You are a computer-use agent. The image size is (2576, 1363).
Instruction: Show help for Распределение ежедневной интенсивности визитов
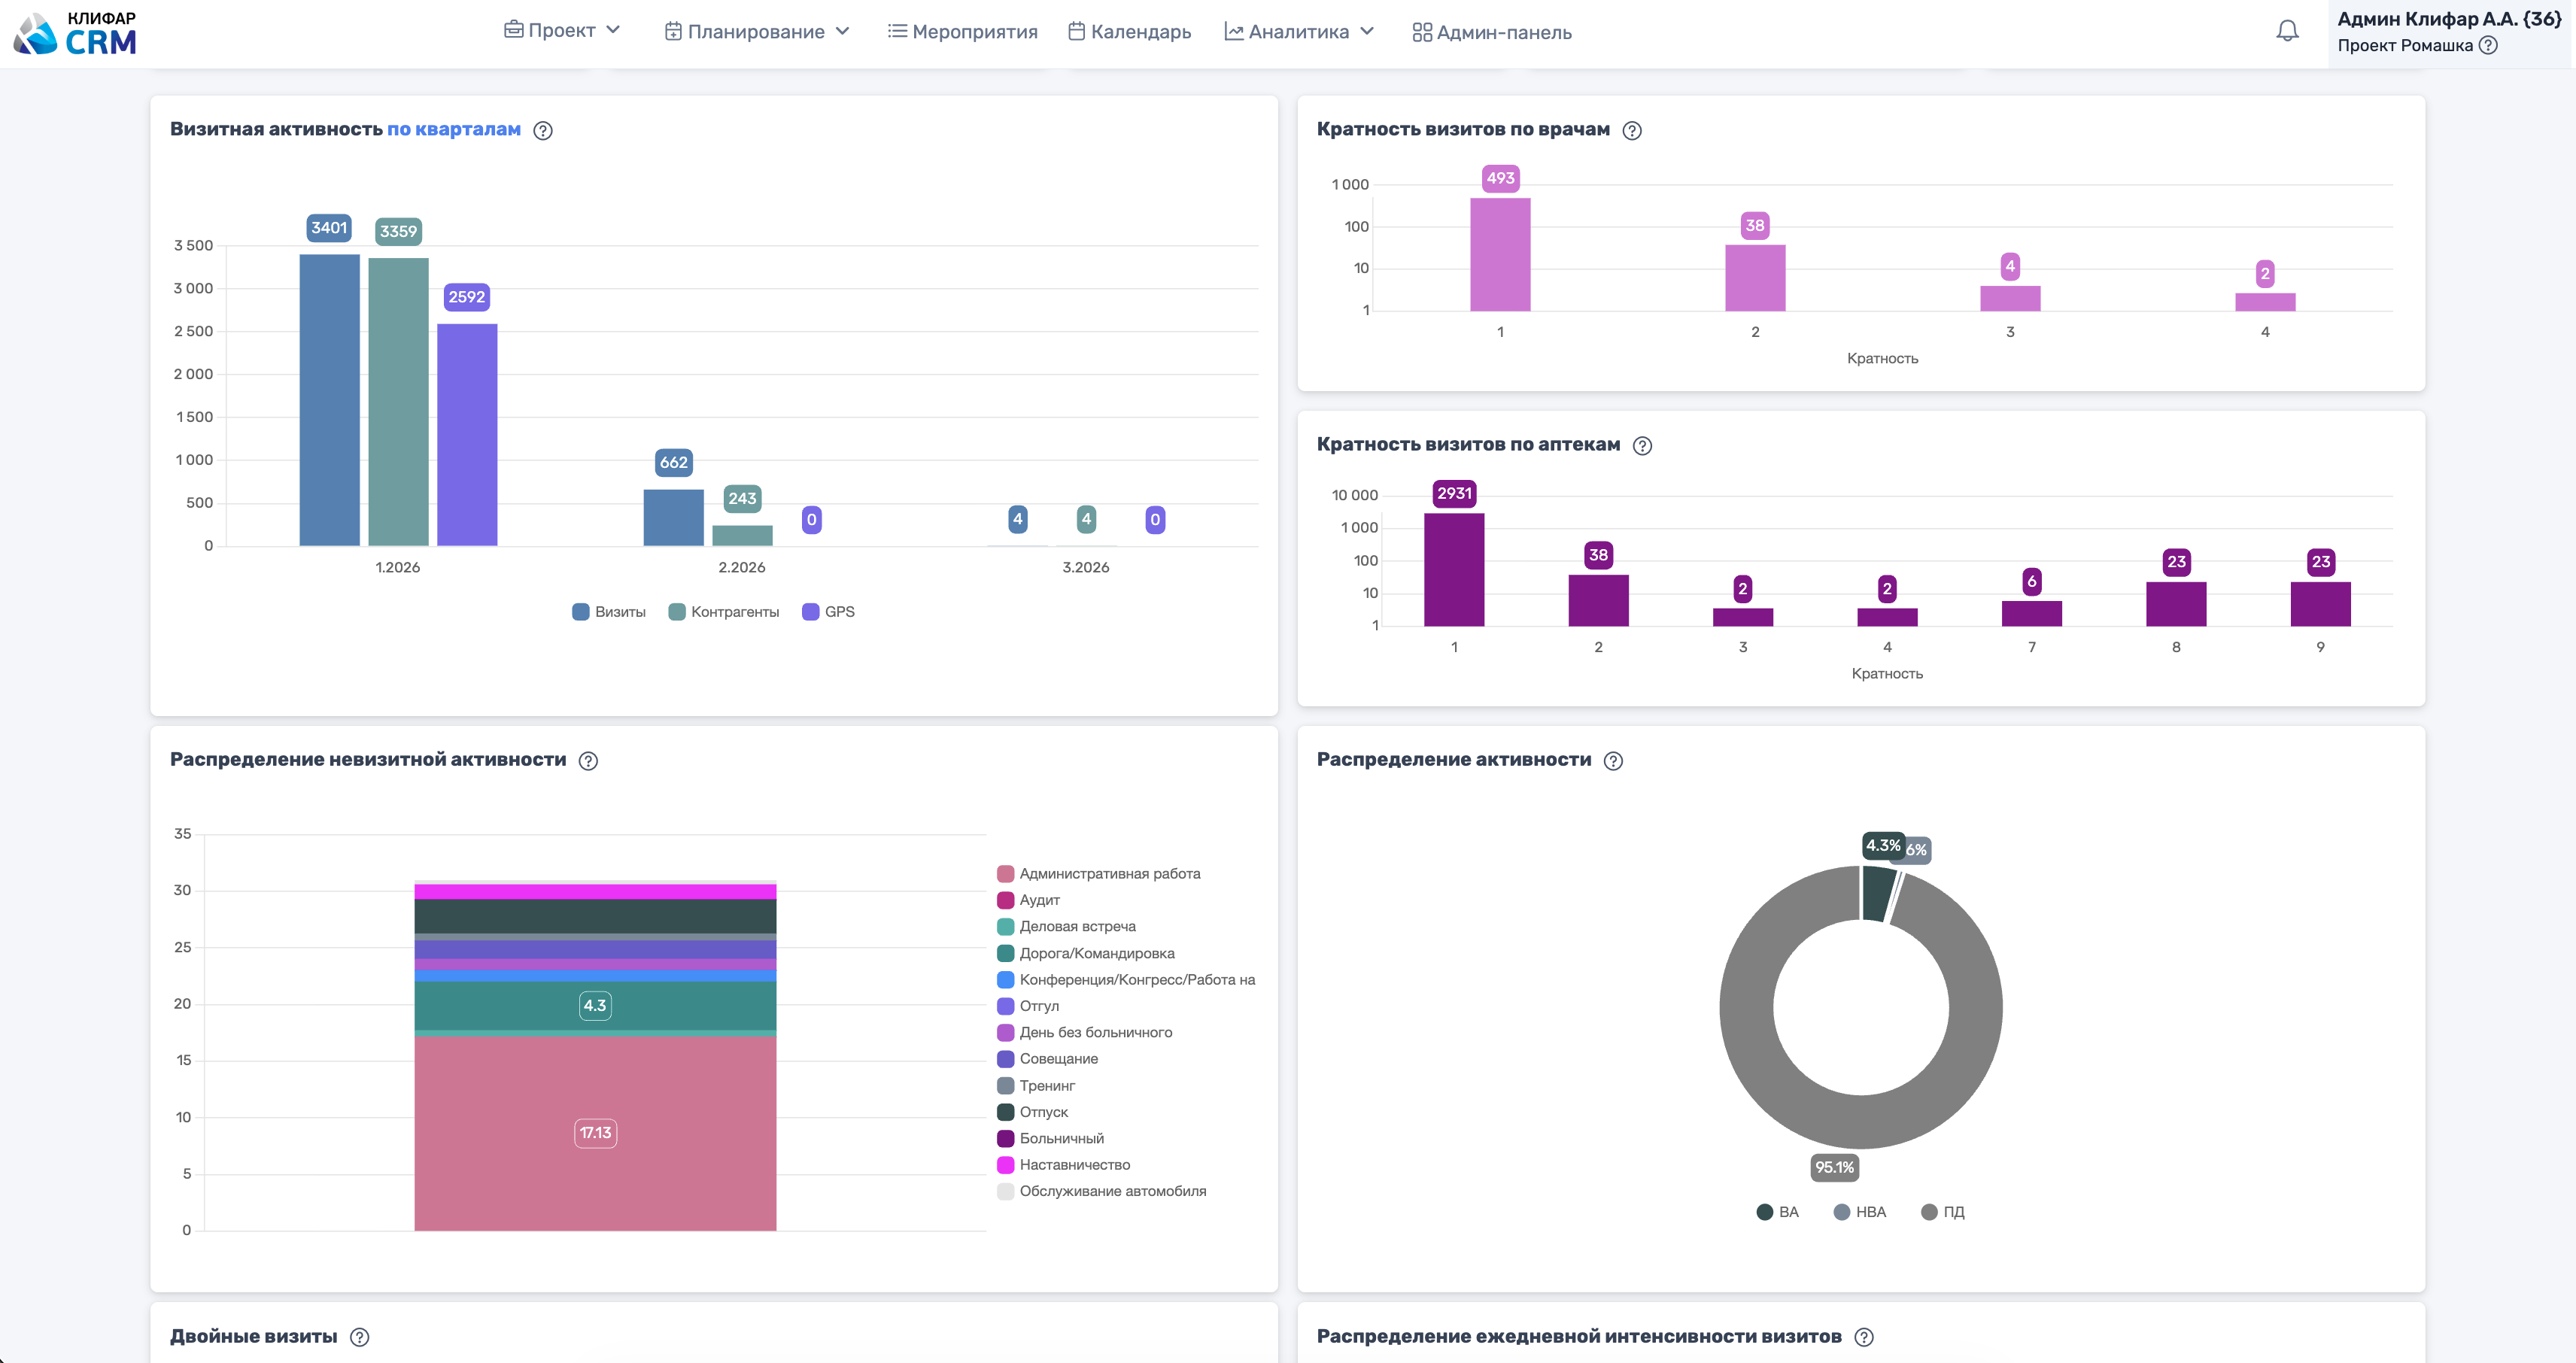tap(1864, 1337)
